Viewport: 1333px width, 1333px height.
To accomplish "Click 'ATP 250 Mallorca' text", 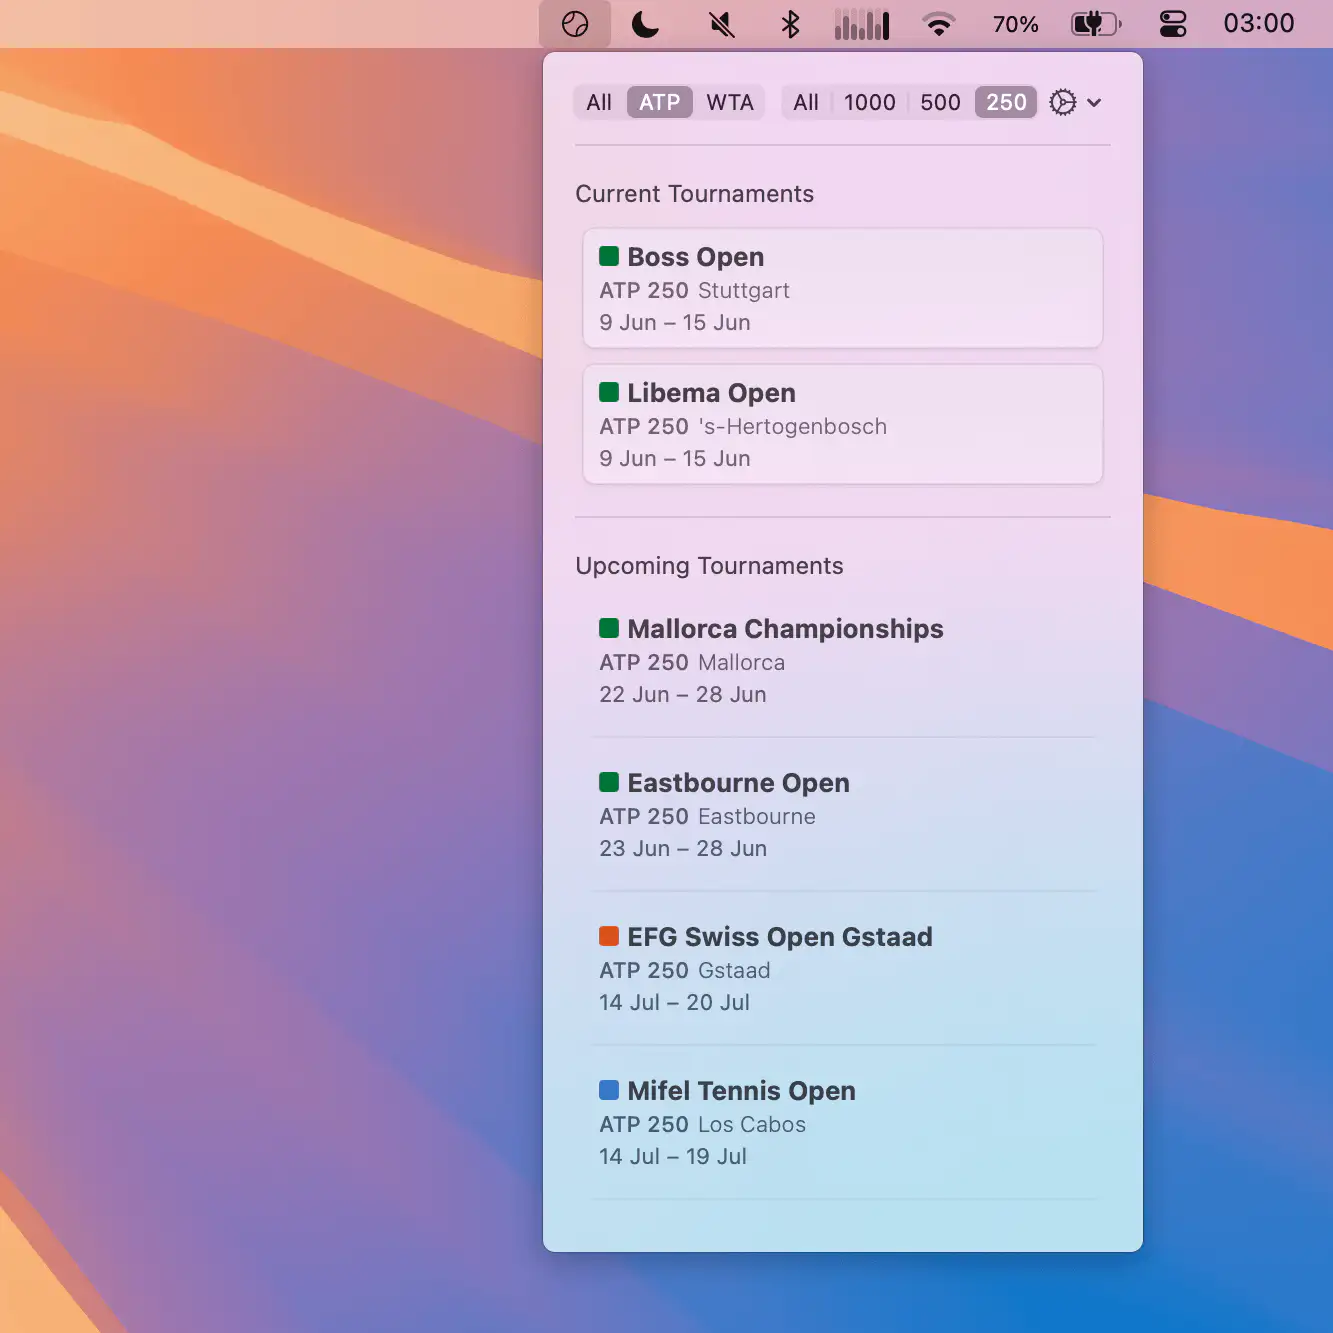I will tap(692, 663).
